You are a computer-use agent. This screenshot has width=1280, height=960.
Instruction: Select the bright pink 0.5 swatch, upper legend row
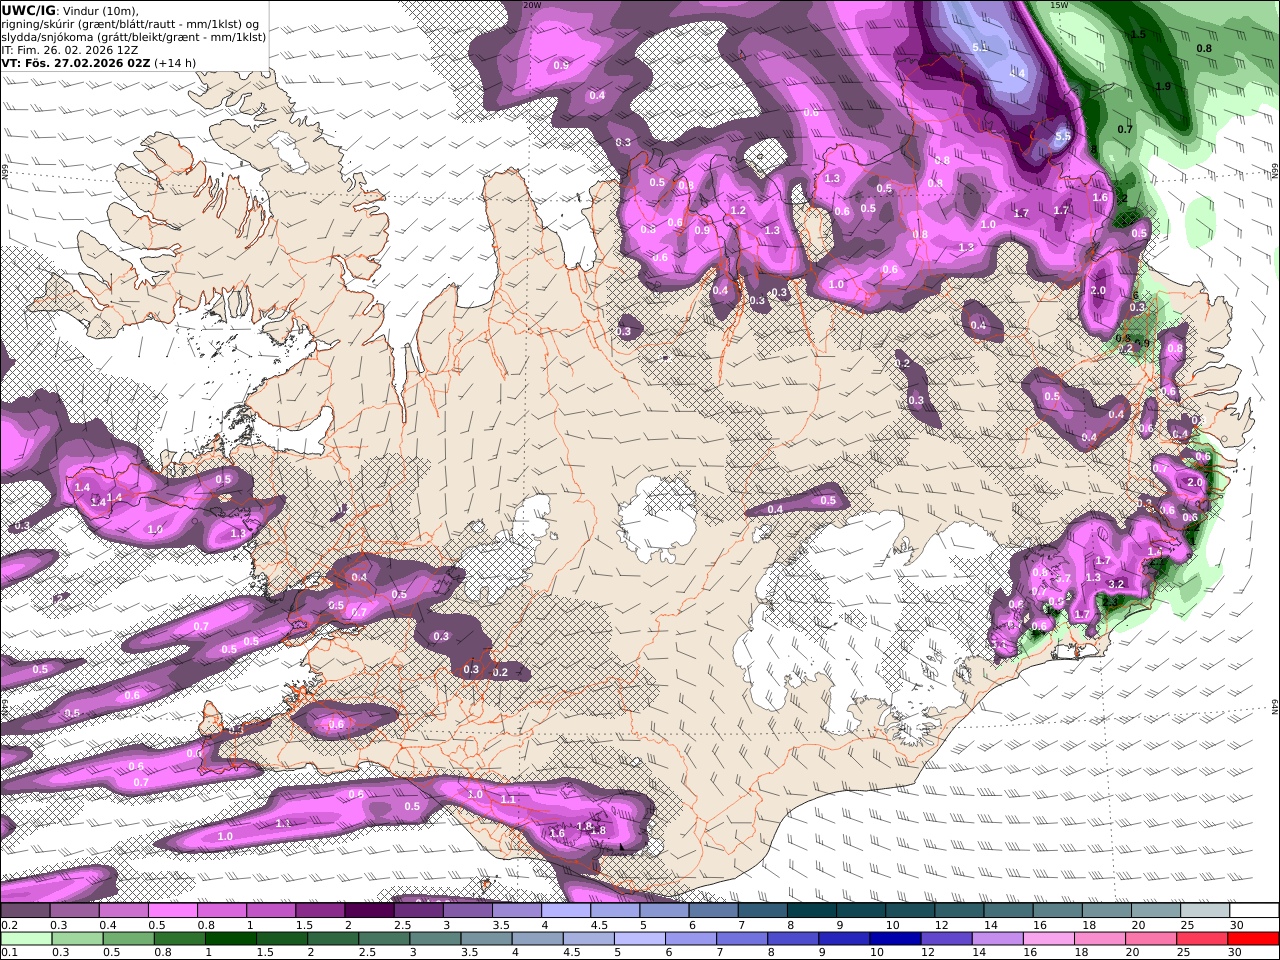click(x=172, y=910)
